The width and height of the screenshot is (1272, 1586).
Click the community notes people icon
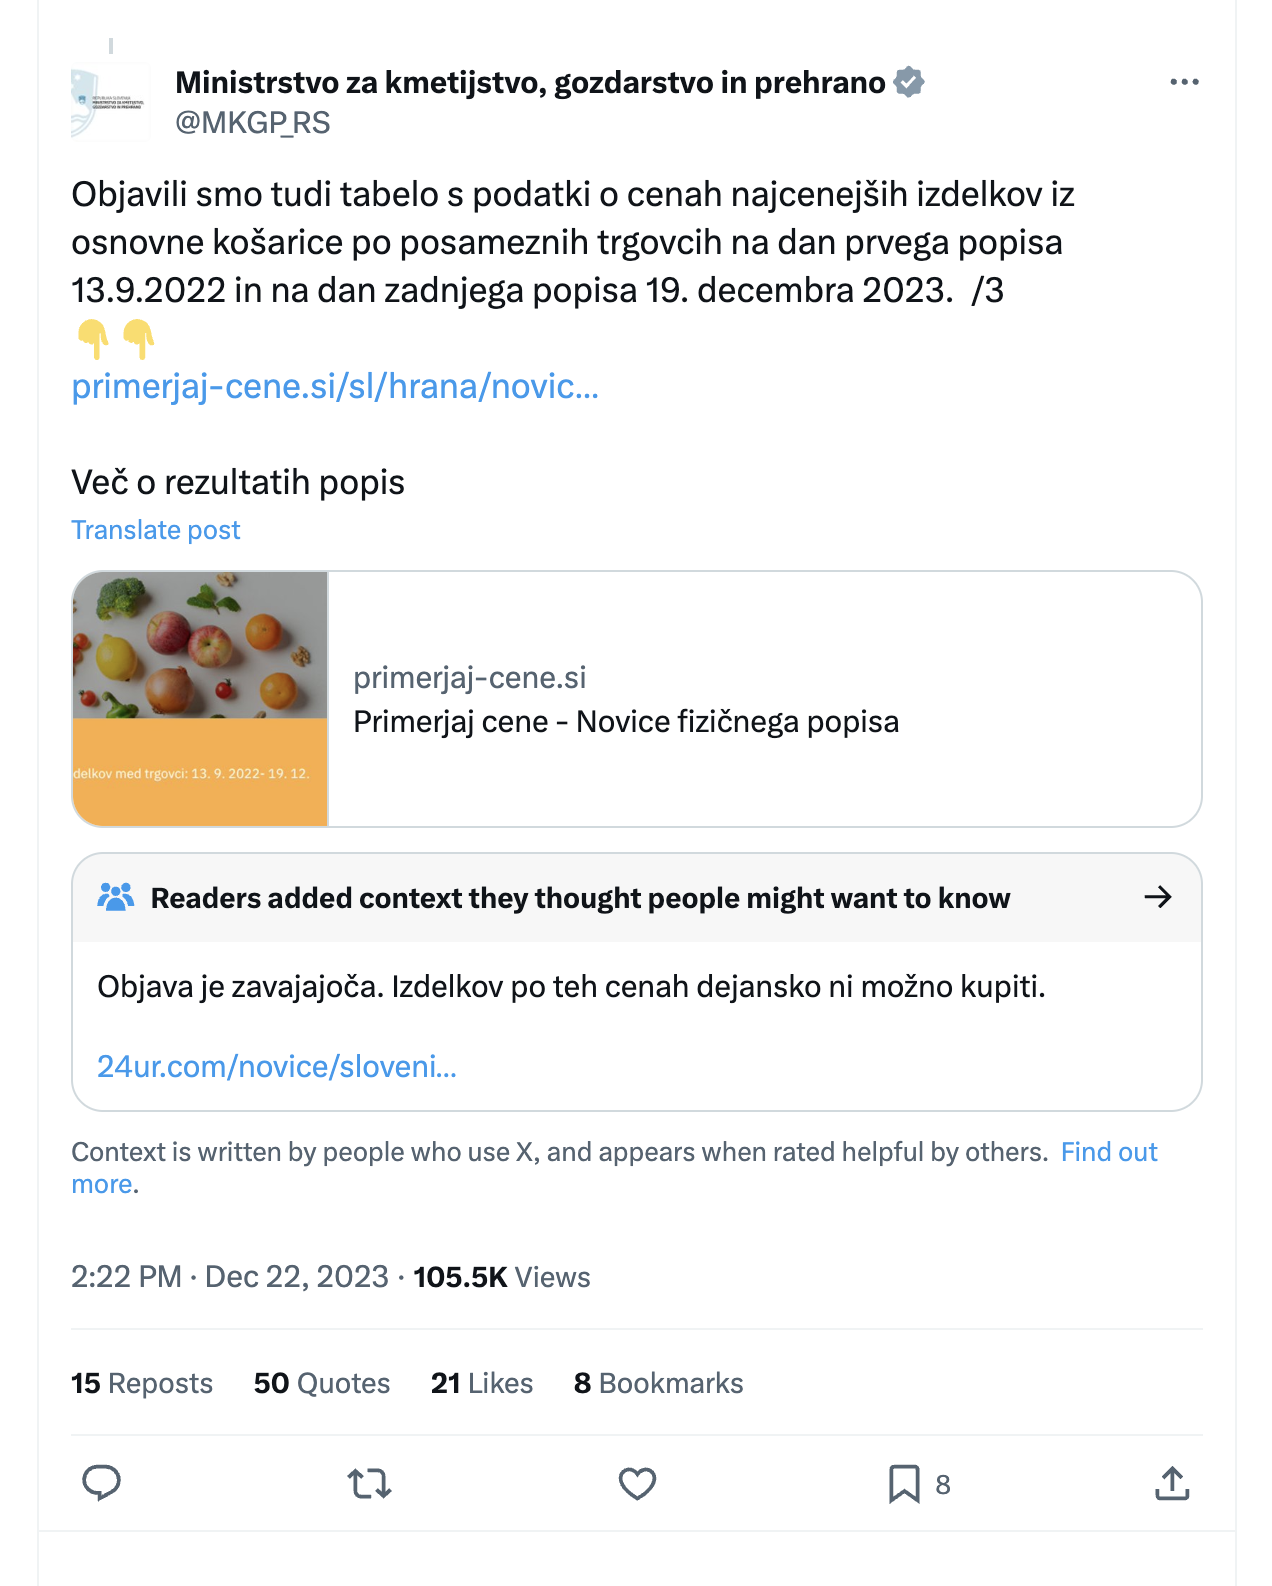click(x=116, y=897)
